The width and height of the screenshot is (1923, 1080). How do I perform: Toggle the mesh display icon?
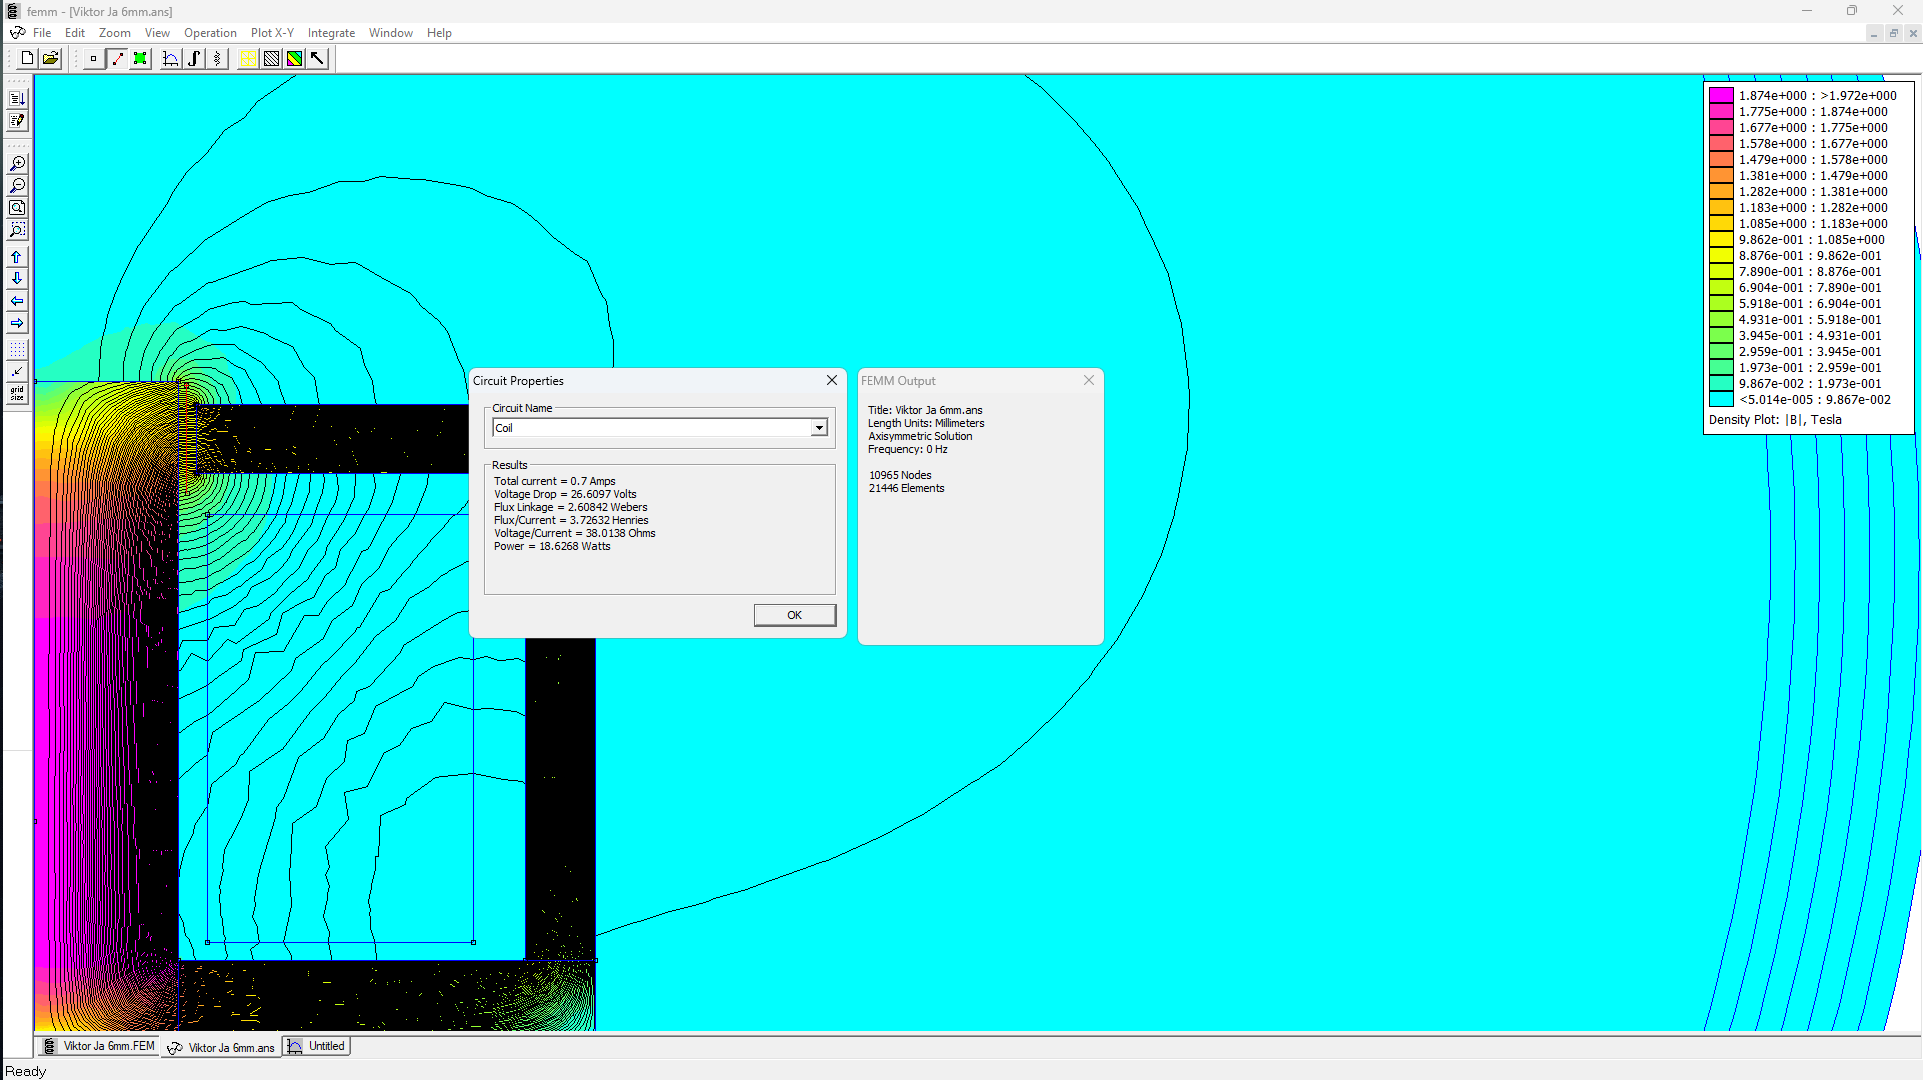247,58
